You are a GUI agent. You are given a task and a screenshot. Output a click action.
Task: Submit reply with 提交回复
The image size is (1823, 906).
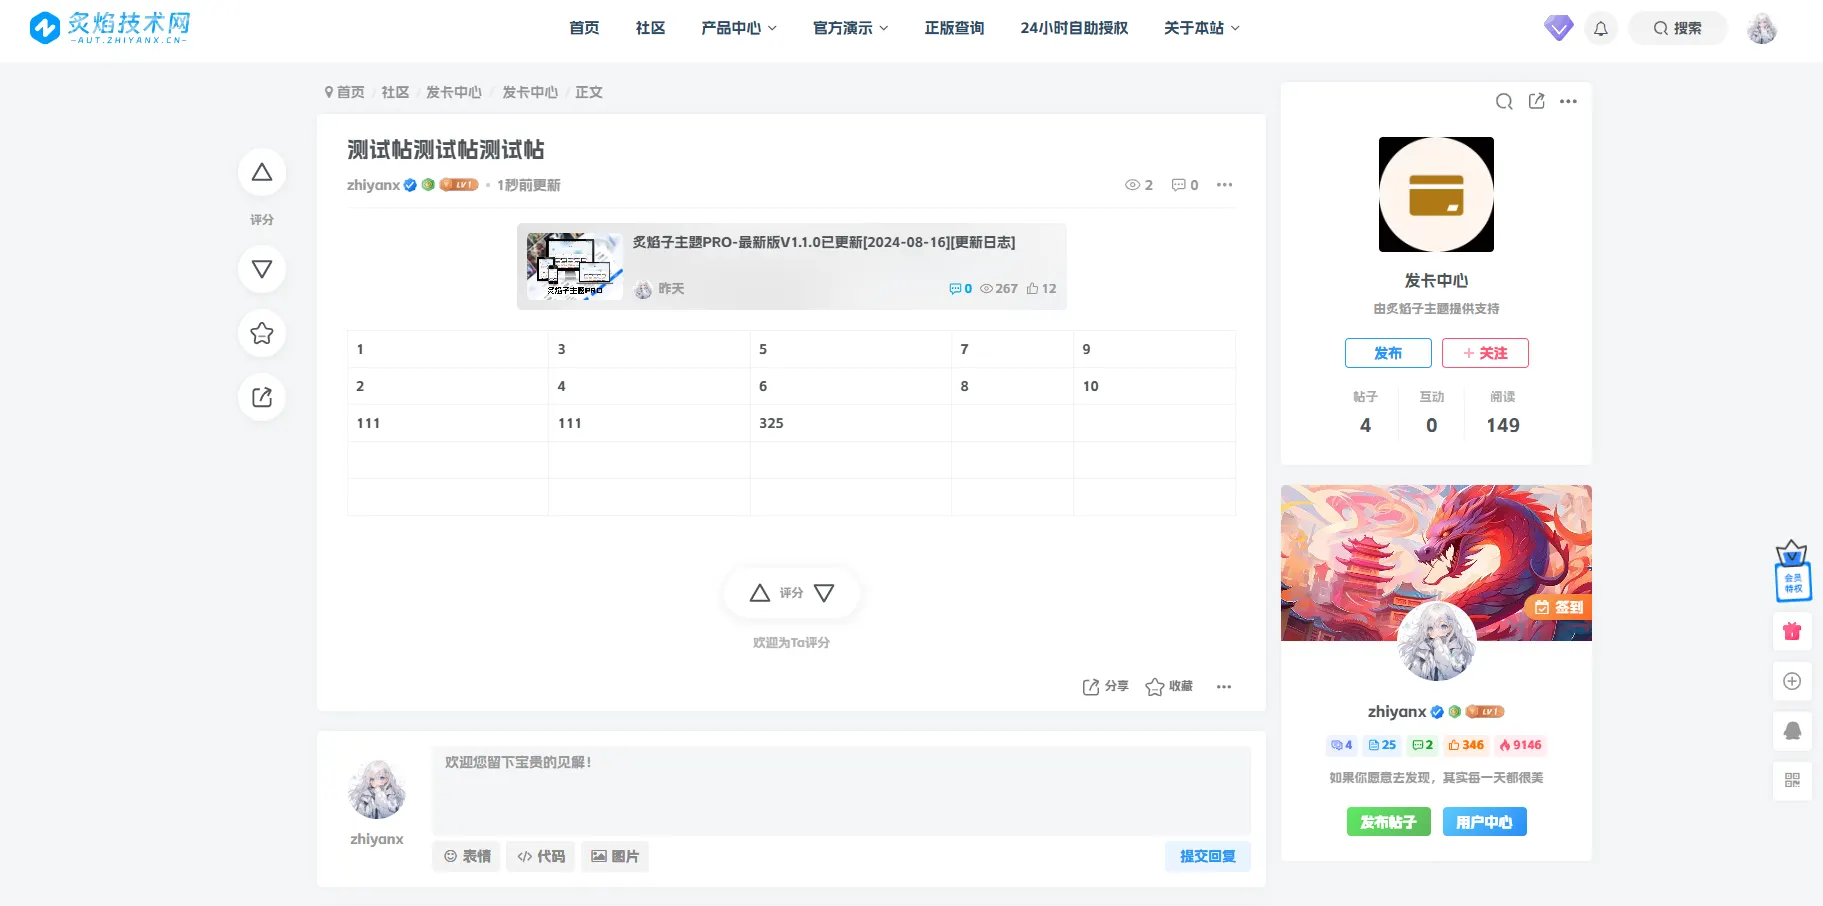pos(1208,856)
